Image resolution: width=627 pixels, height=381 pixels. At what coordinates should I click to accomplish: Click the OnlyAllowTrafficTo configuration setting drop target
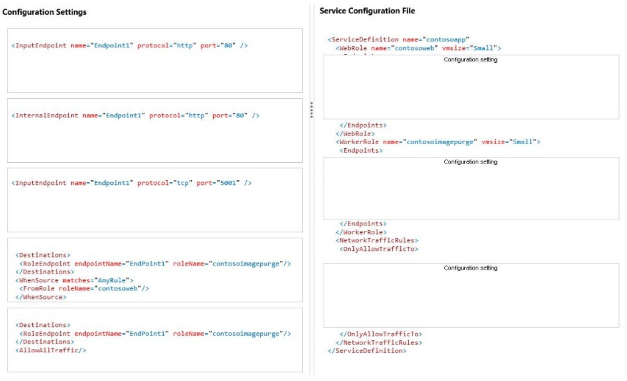(471, 295)
